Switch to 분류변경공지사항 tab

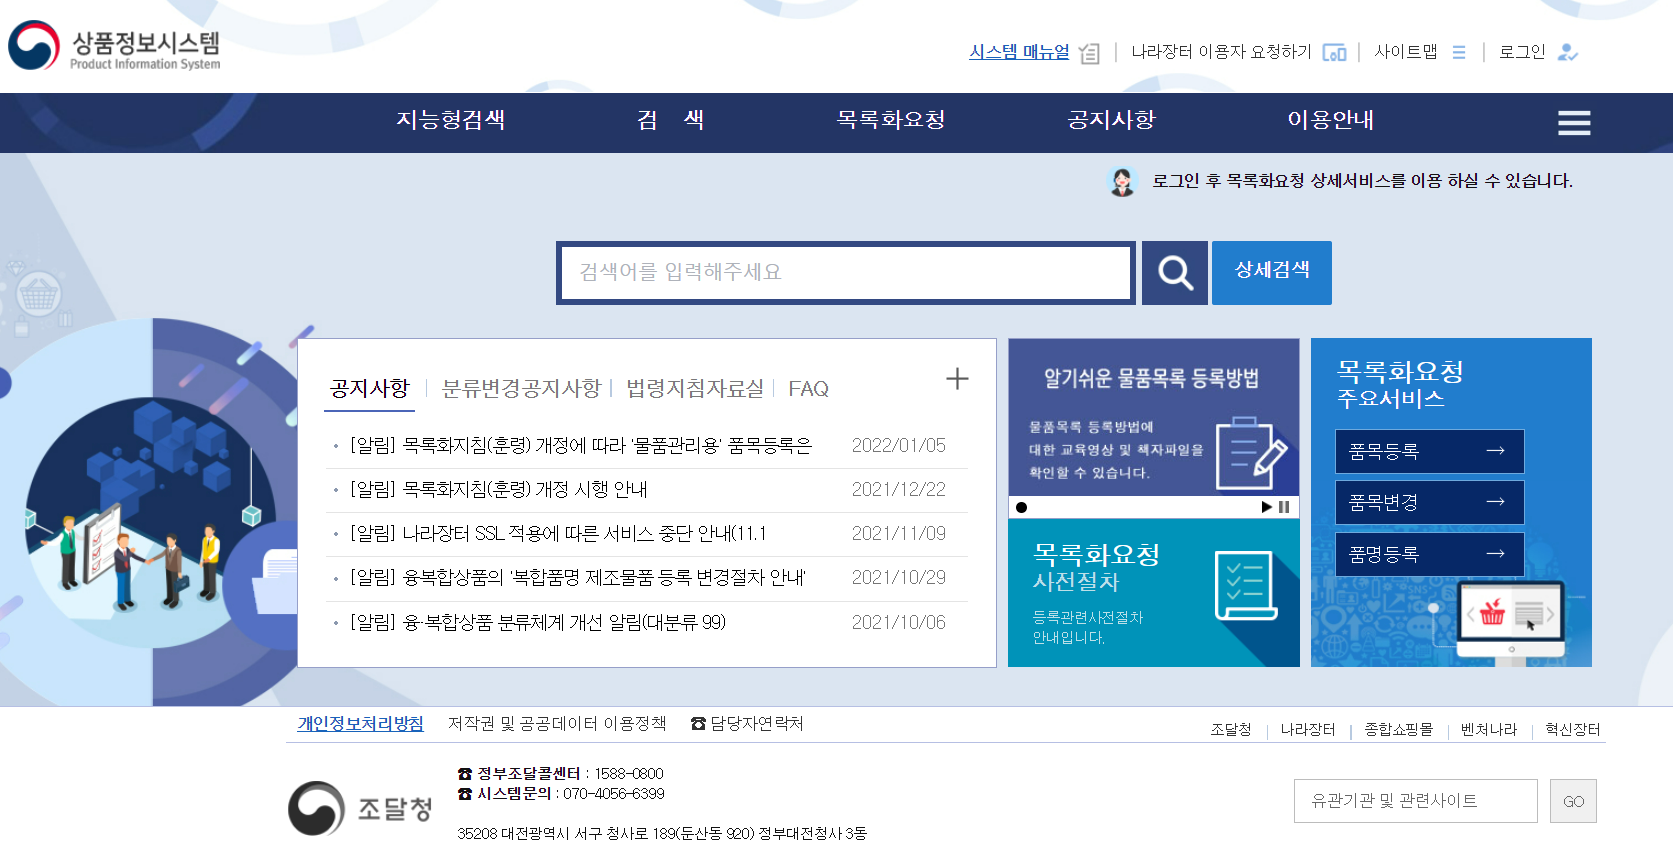tap(521, 389)
